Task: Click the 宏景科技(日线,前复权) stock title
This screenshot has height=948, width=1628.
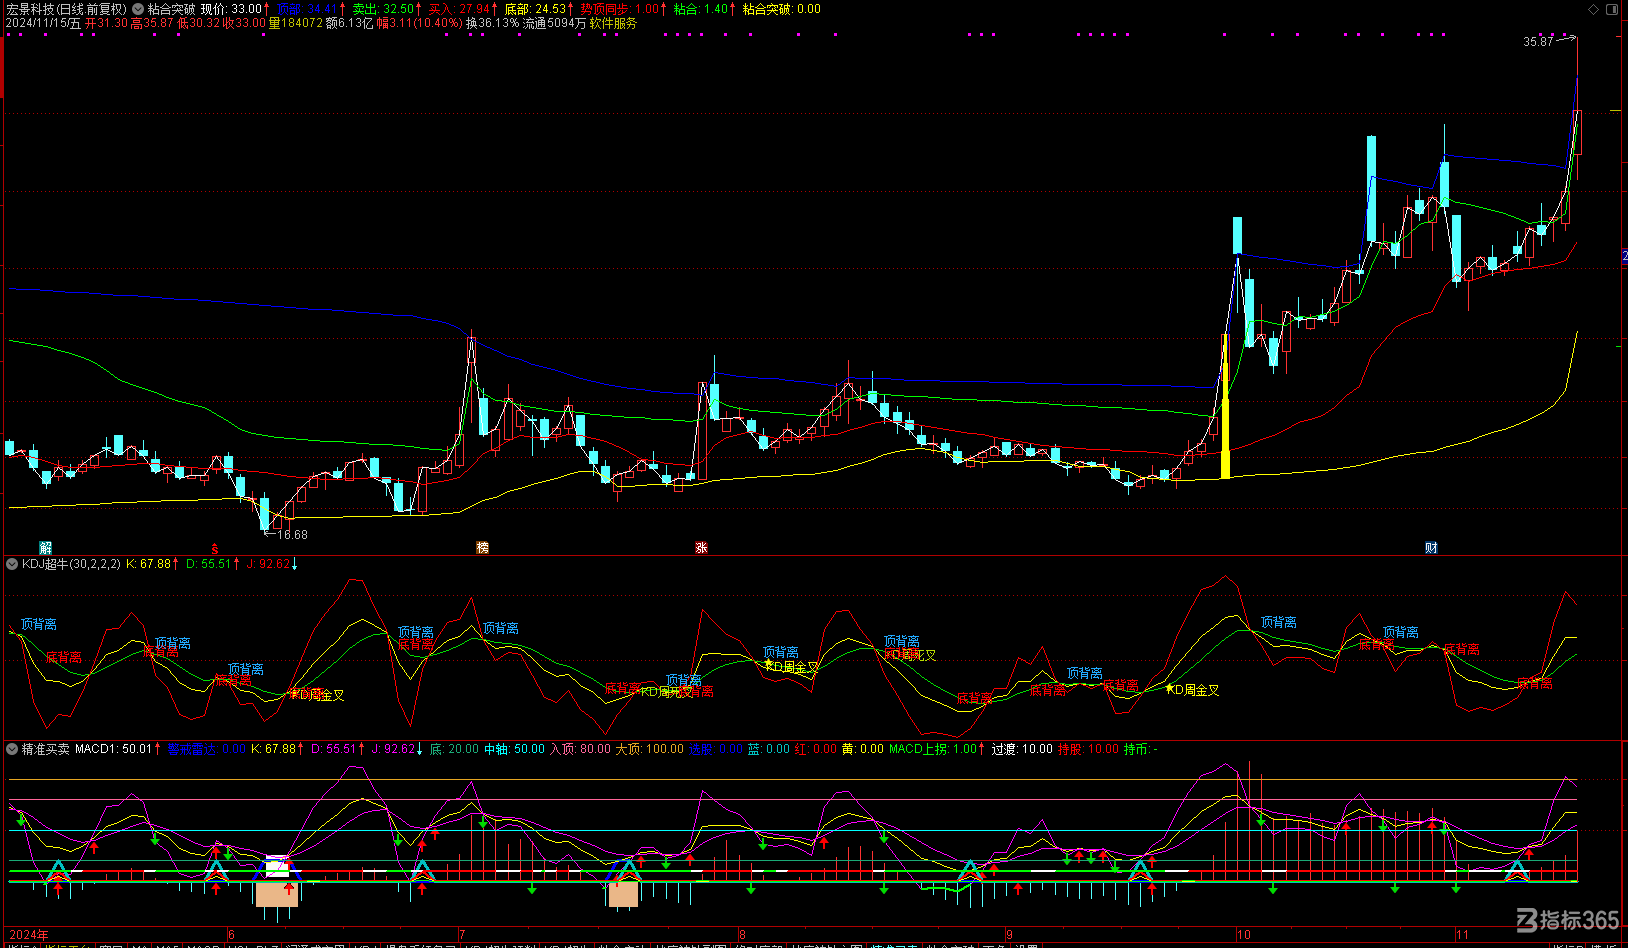Action: point(66,9)
